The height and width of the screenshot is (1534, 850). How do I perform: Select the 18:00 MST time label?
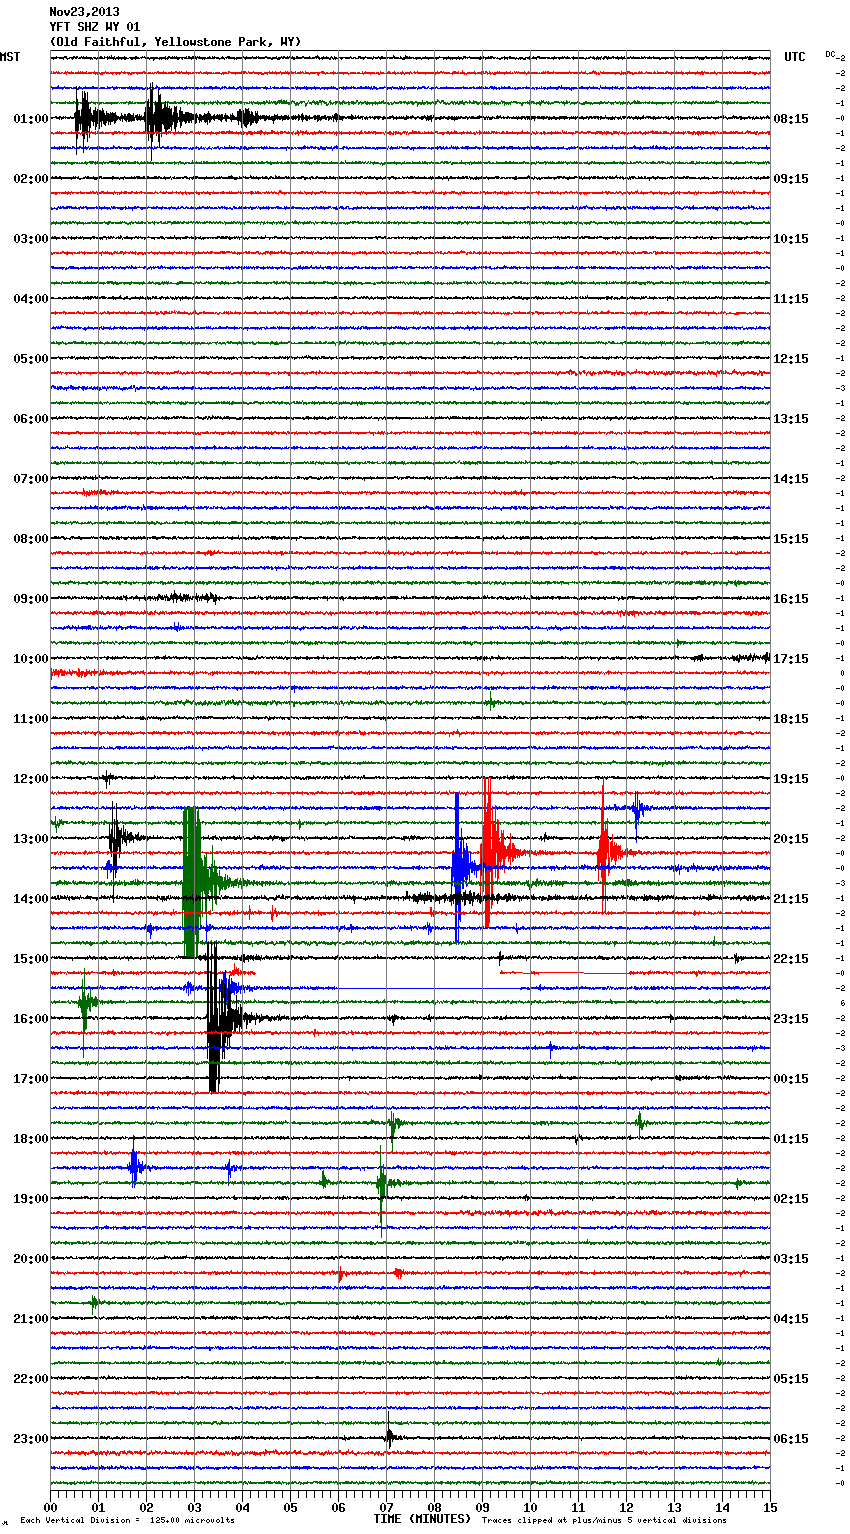coord(31,1138)
